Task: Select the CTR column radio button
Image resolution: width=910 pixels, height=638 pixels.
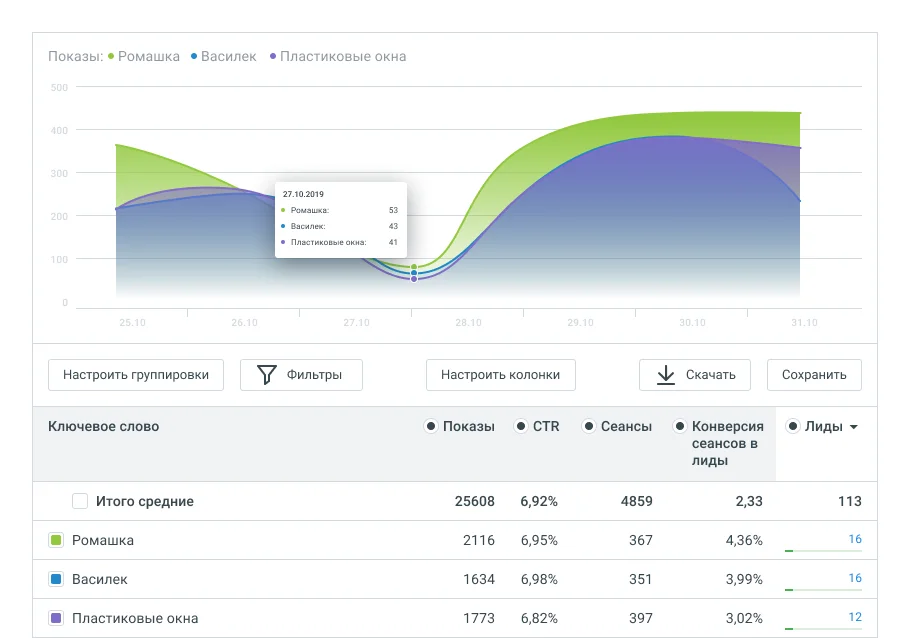Action: coord(521,426)
